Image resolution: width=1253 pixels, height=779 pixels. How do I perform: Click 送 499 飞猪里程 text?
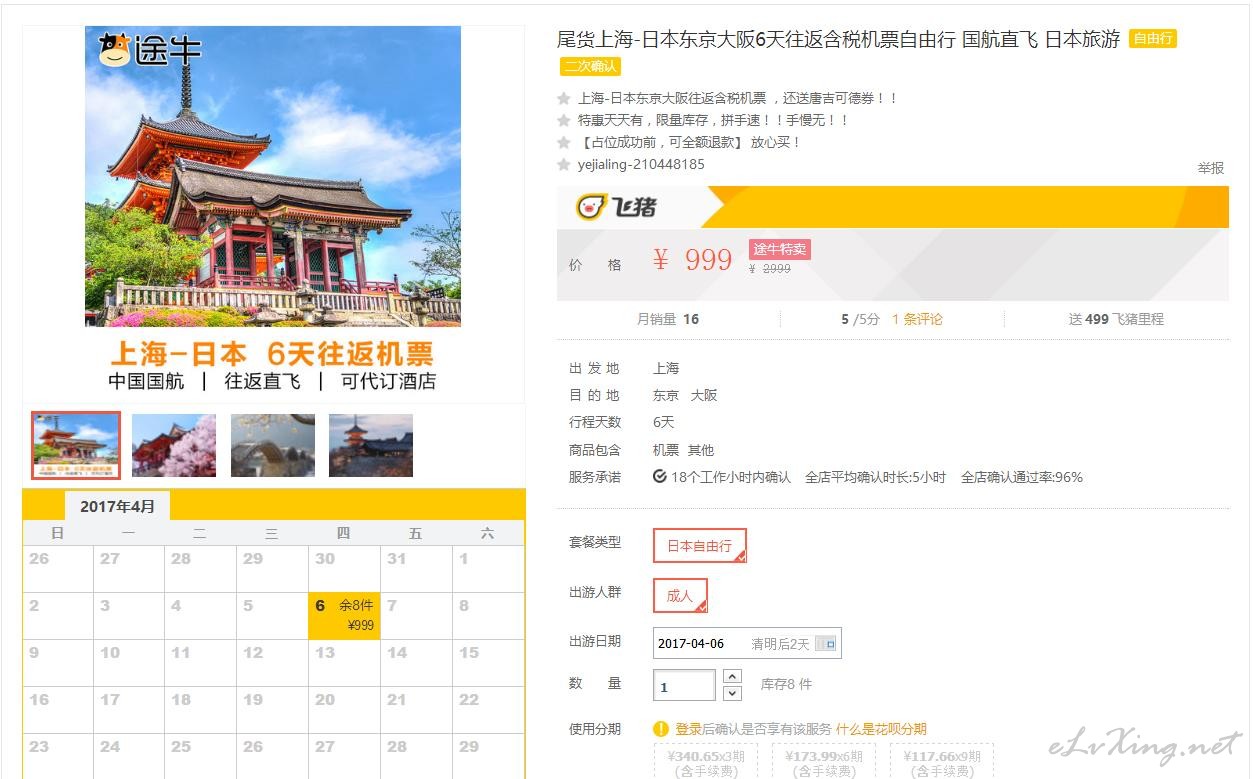[1116, 319]
